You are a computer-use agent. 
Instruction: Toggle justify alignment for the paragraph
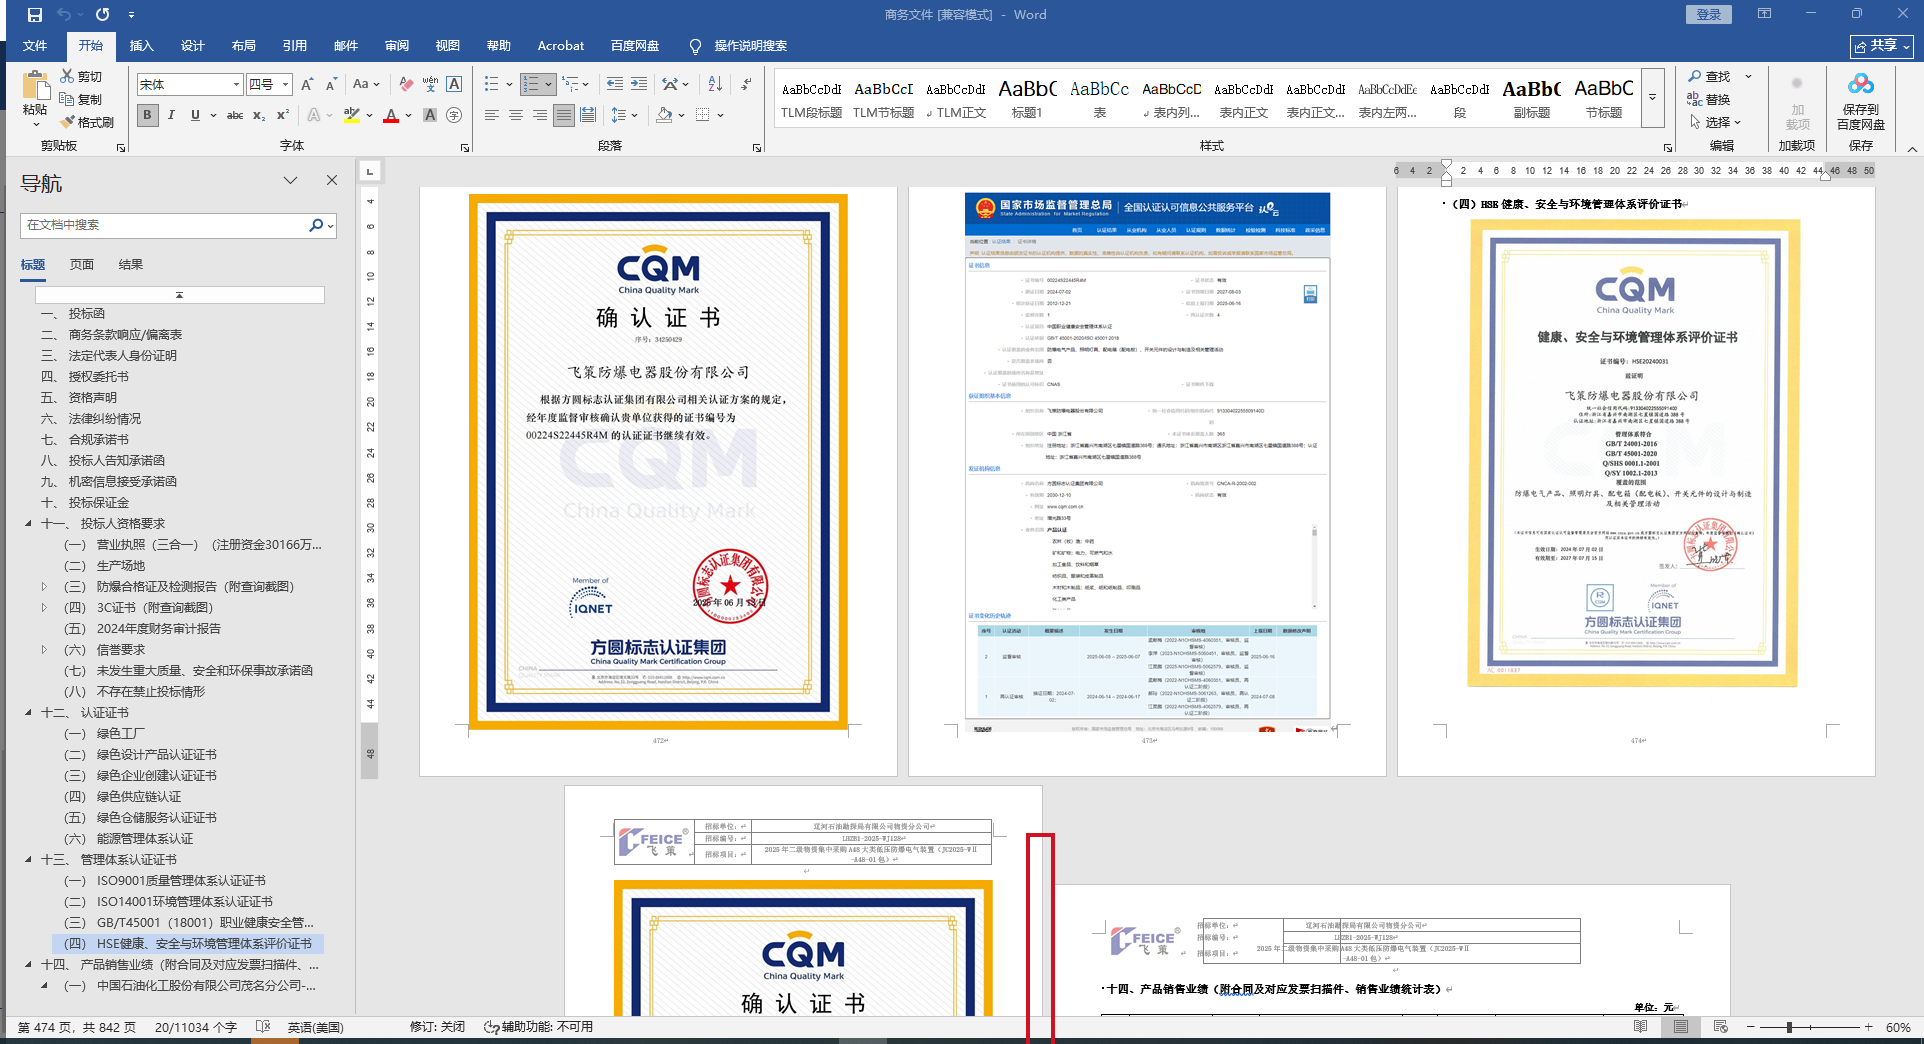tap(564, 115)
